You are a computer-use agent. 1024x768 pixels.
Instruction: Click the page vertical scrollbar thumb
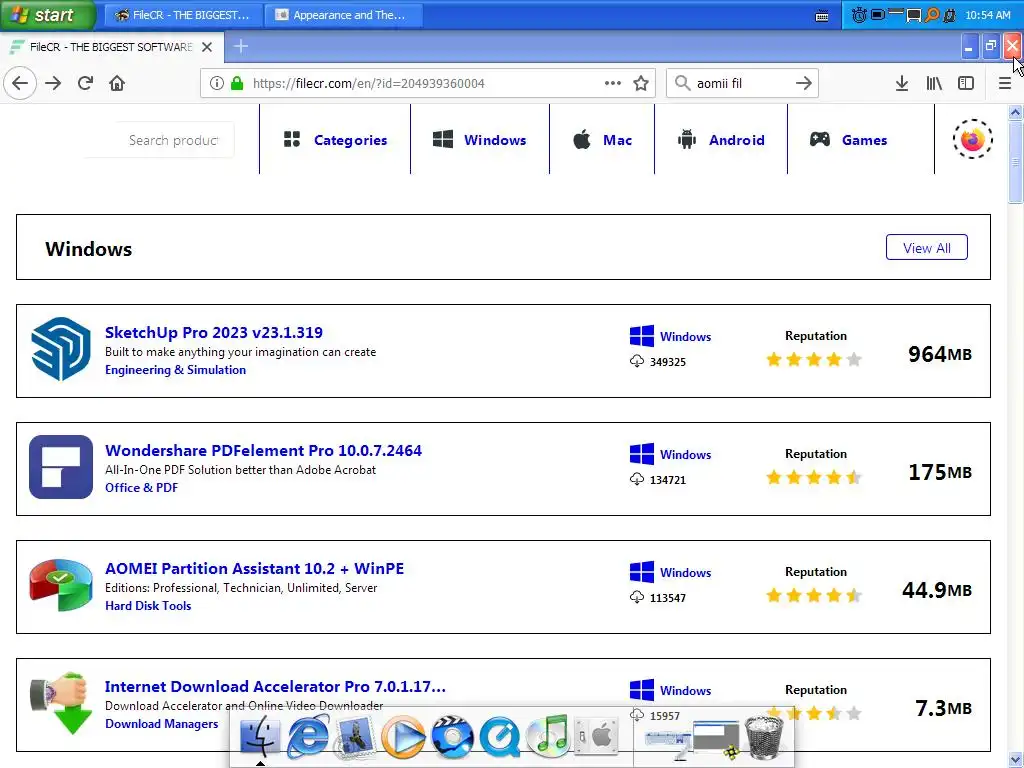coord(1016,162)
